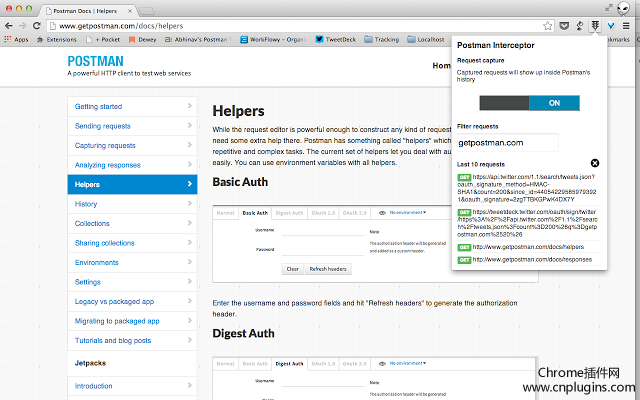Screen dimensions: 640x400
Task: Open the Extensions bookmark
Action: [x=57, y=40]
